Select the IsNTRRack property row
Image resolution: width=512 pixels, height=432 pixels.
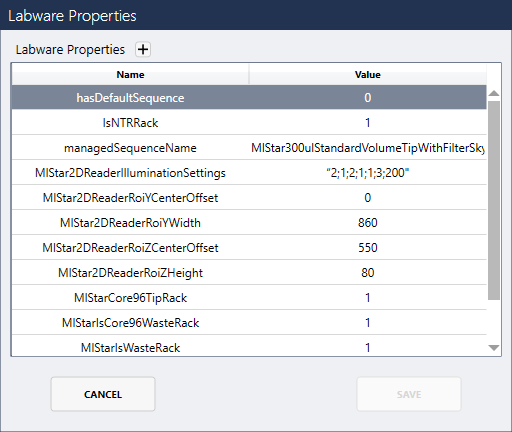click(x=249, y=123)
